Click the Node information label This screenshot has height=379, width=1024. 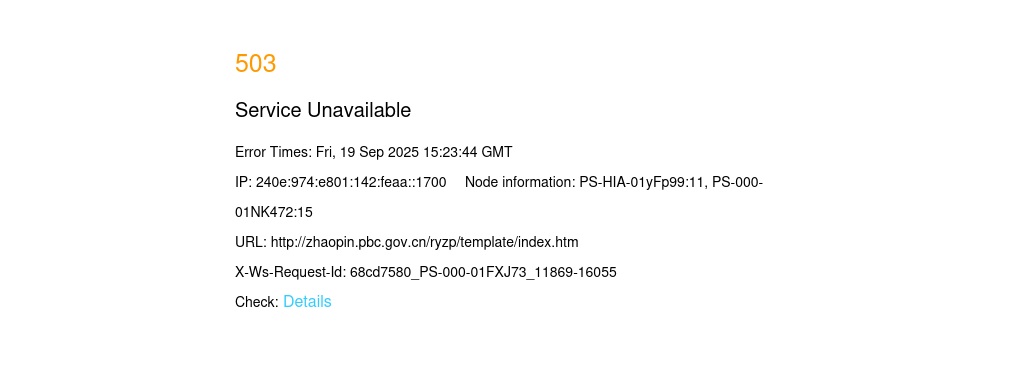520,182
